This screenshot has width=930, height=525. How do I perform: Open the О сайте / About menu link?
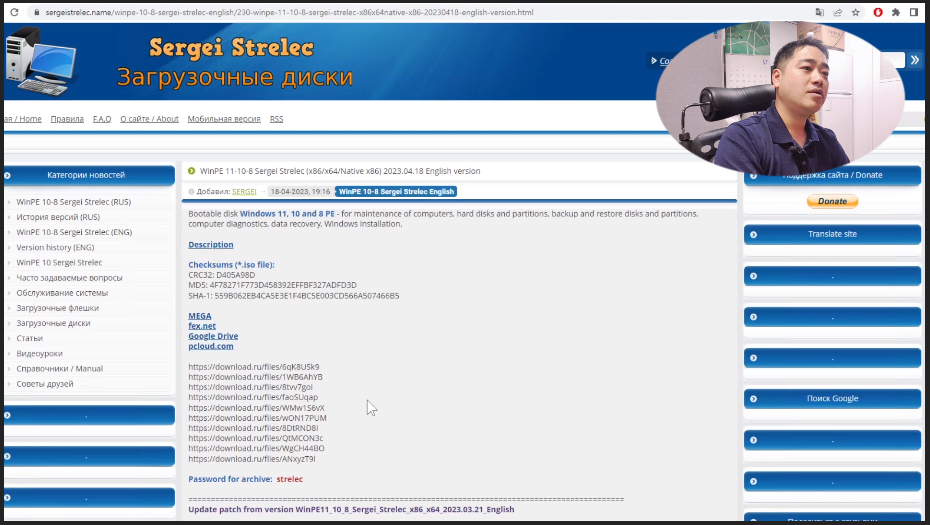tap(149, 119)
